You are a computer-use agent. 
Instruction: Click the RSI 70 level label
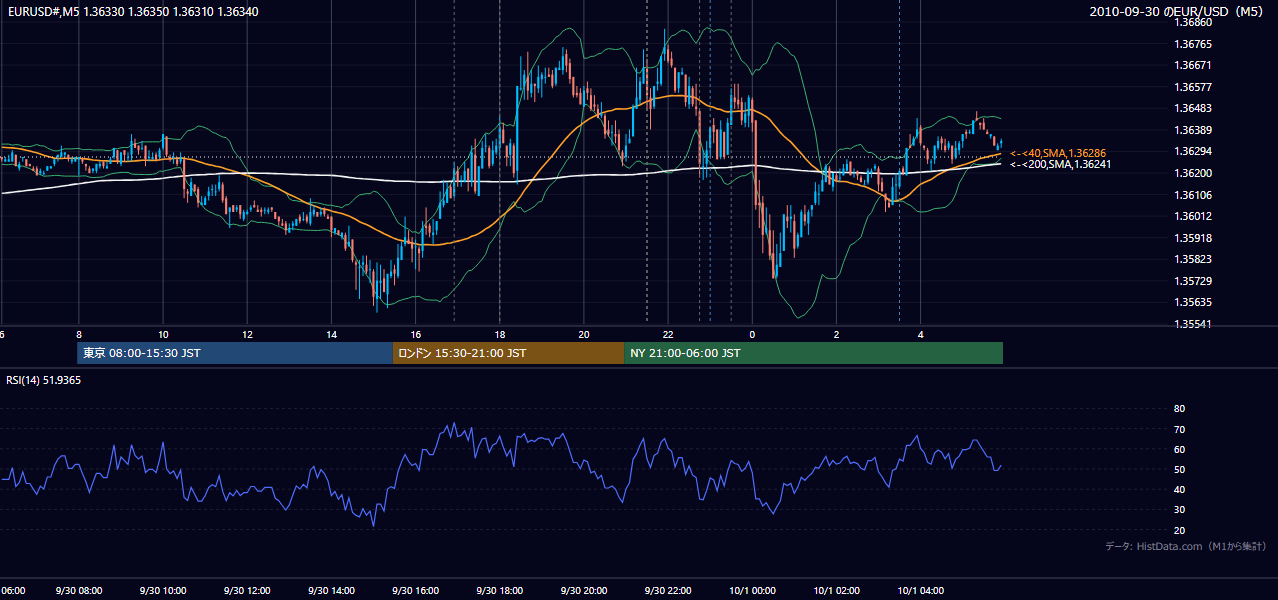tap(1179, 430)
